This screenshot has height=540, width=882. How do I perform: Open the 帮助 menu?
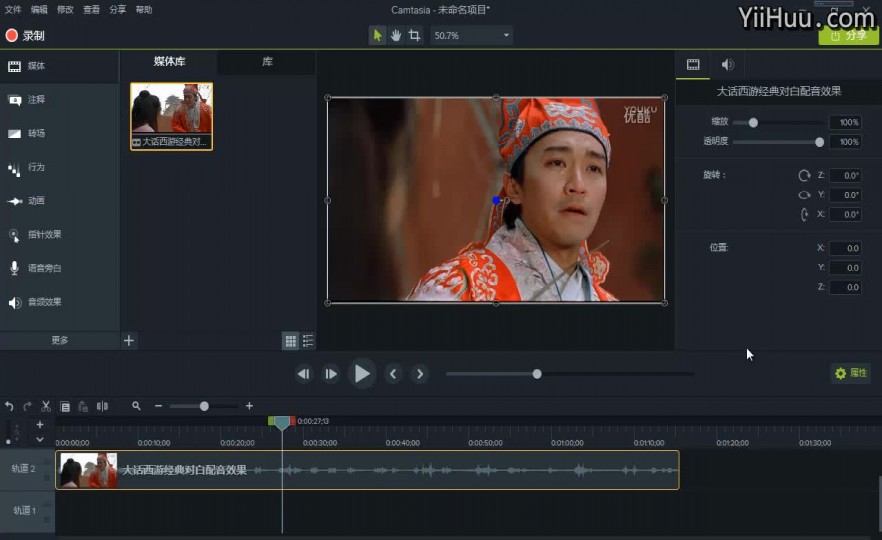pos(144,10)
